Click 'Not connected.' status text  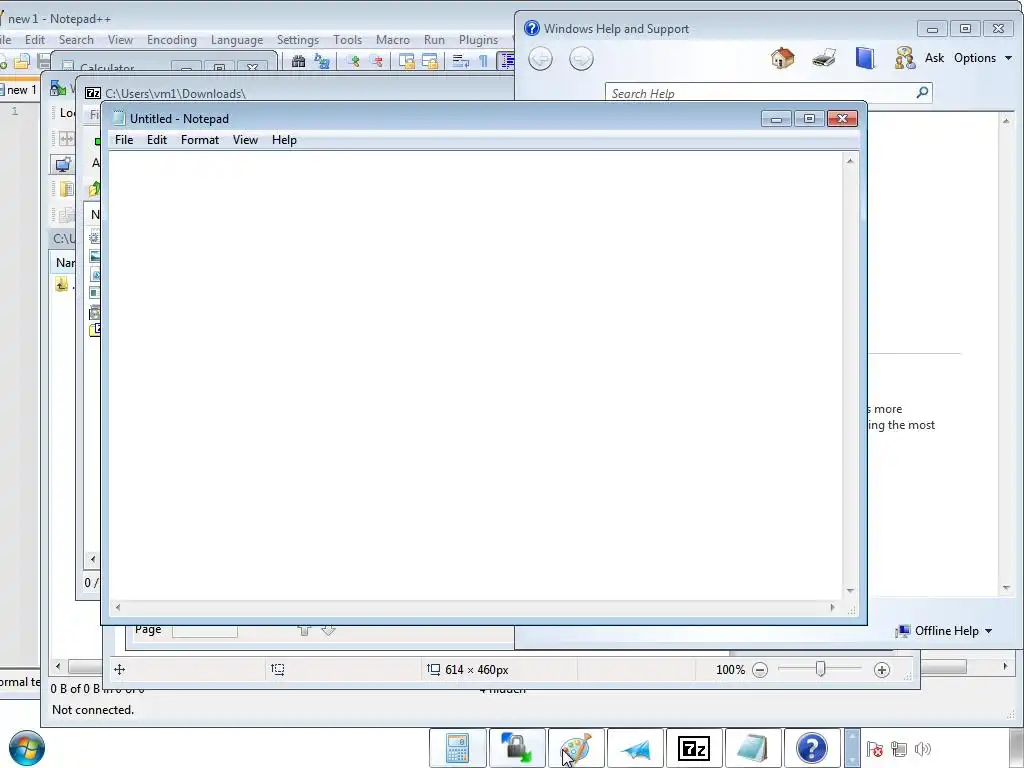pos(93,710)
